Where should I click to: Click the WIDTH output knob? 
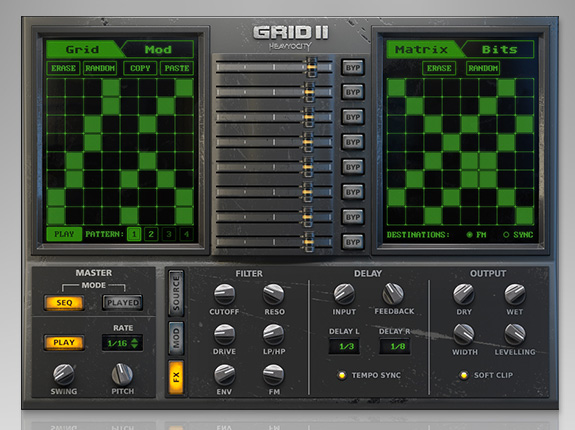click(x=464, y=334)
